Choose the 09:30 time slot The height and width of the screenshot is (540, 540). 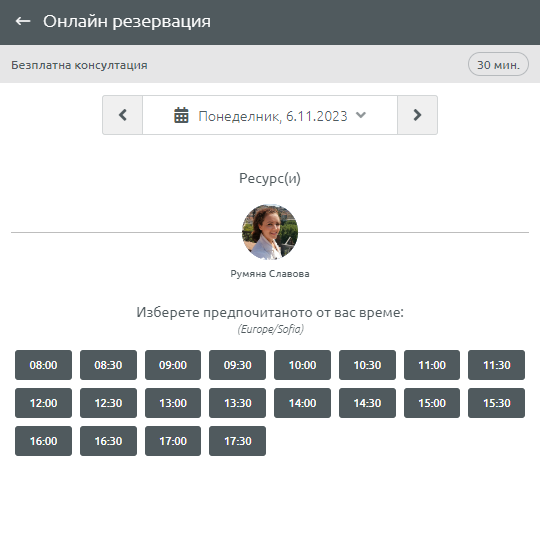point(238,365)
